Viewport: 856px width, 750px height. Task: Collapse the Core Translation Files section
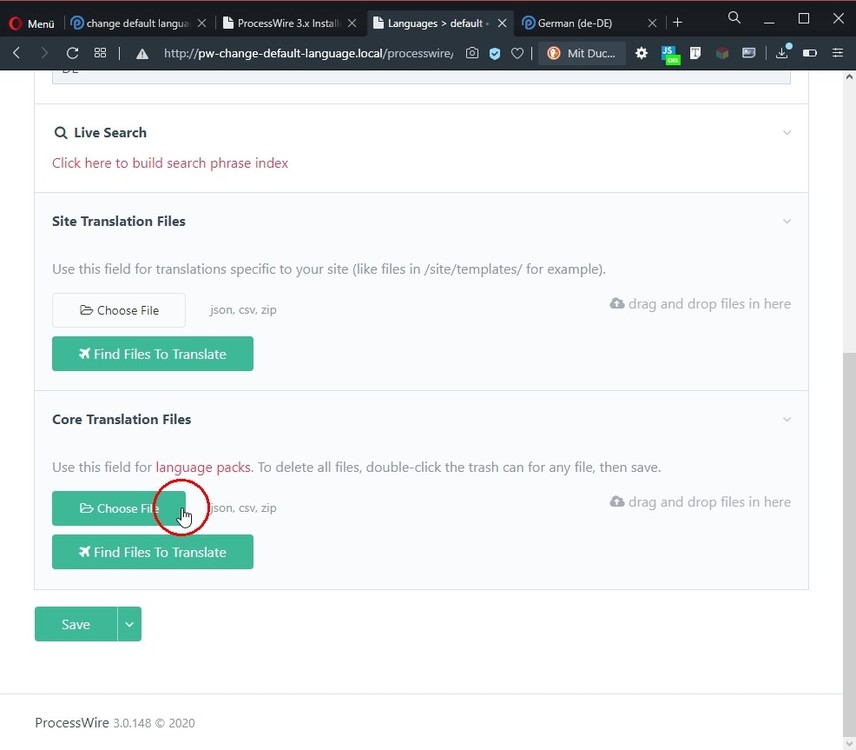pyautogui.click(x=787, y=420)
